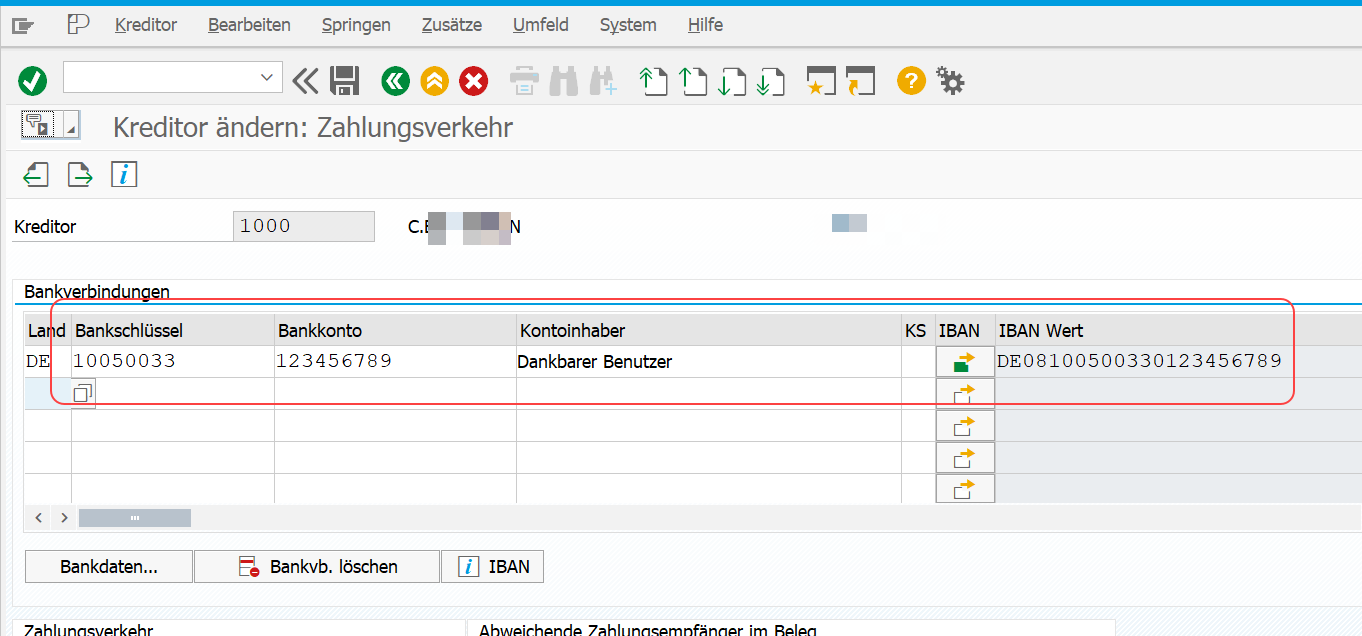The image size is (1362, 636).
Task: Go to previous screen page icon
Action: click(36, 175)
